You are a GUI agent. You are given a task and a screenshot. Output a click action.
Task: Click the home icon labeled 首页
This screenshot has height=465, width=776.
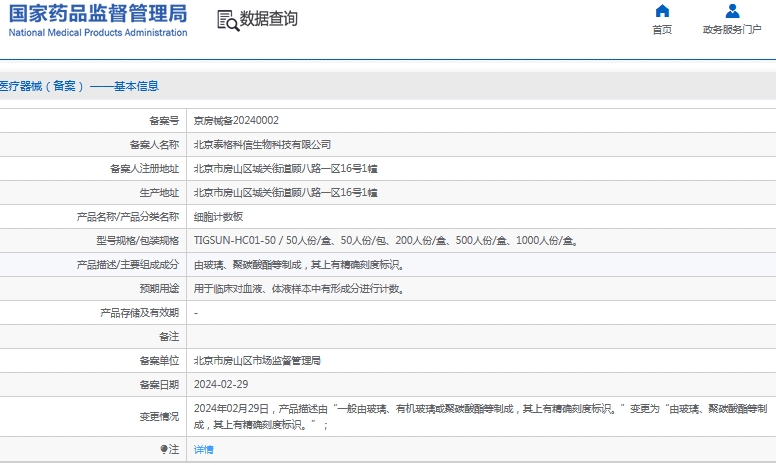pos(662,11)
